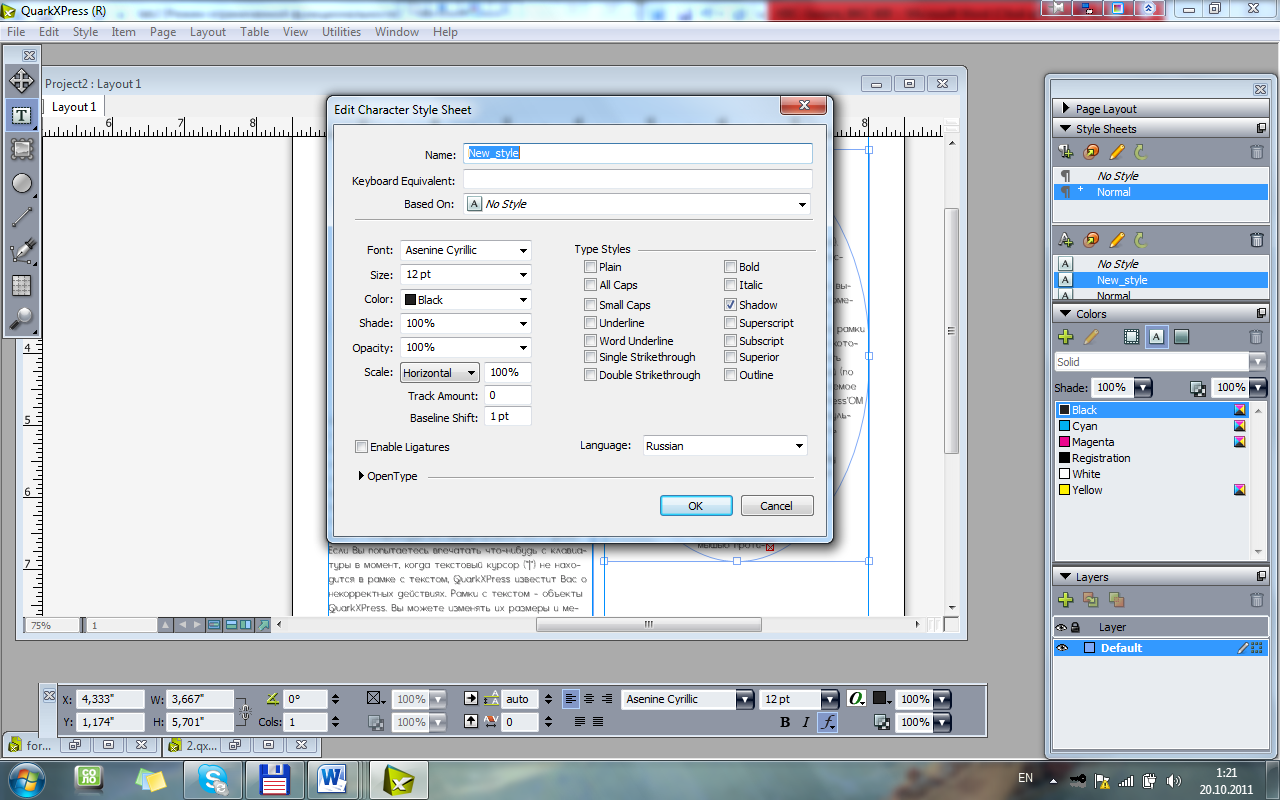Toggle eye visibility of Default layer
This screenshot has height=800, width=1280.
pos(1062,648)
